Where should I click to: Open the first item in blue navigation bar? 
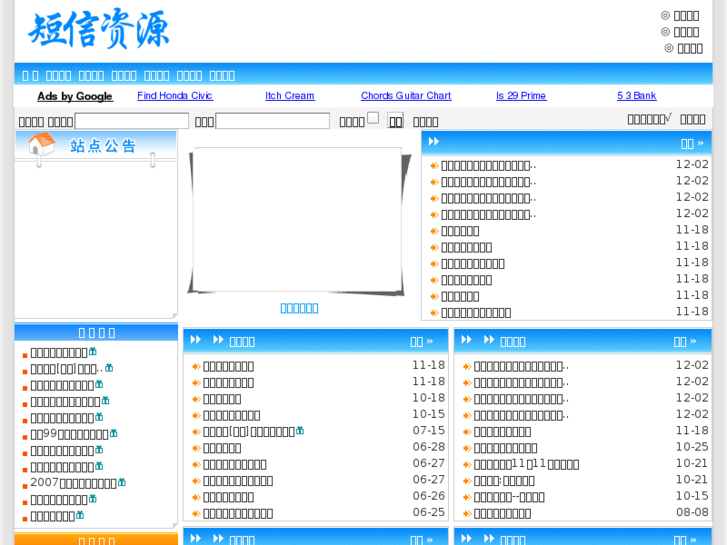tap(31, 75)
